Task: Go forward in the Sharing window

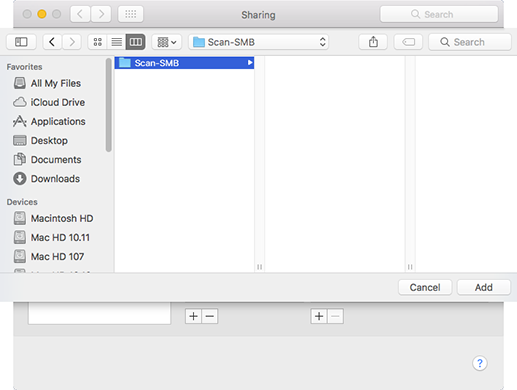Action: (x=101, y=14)
